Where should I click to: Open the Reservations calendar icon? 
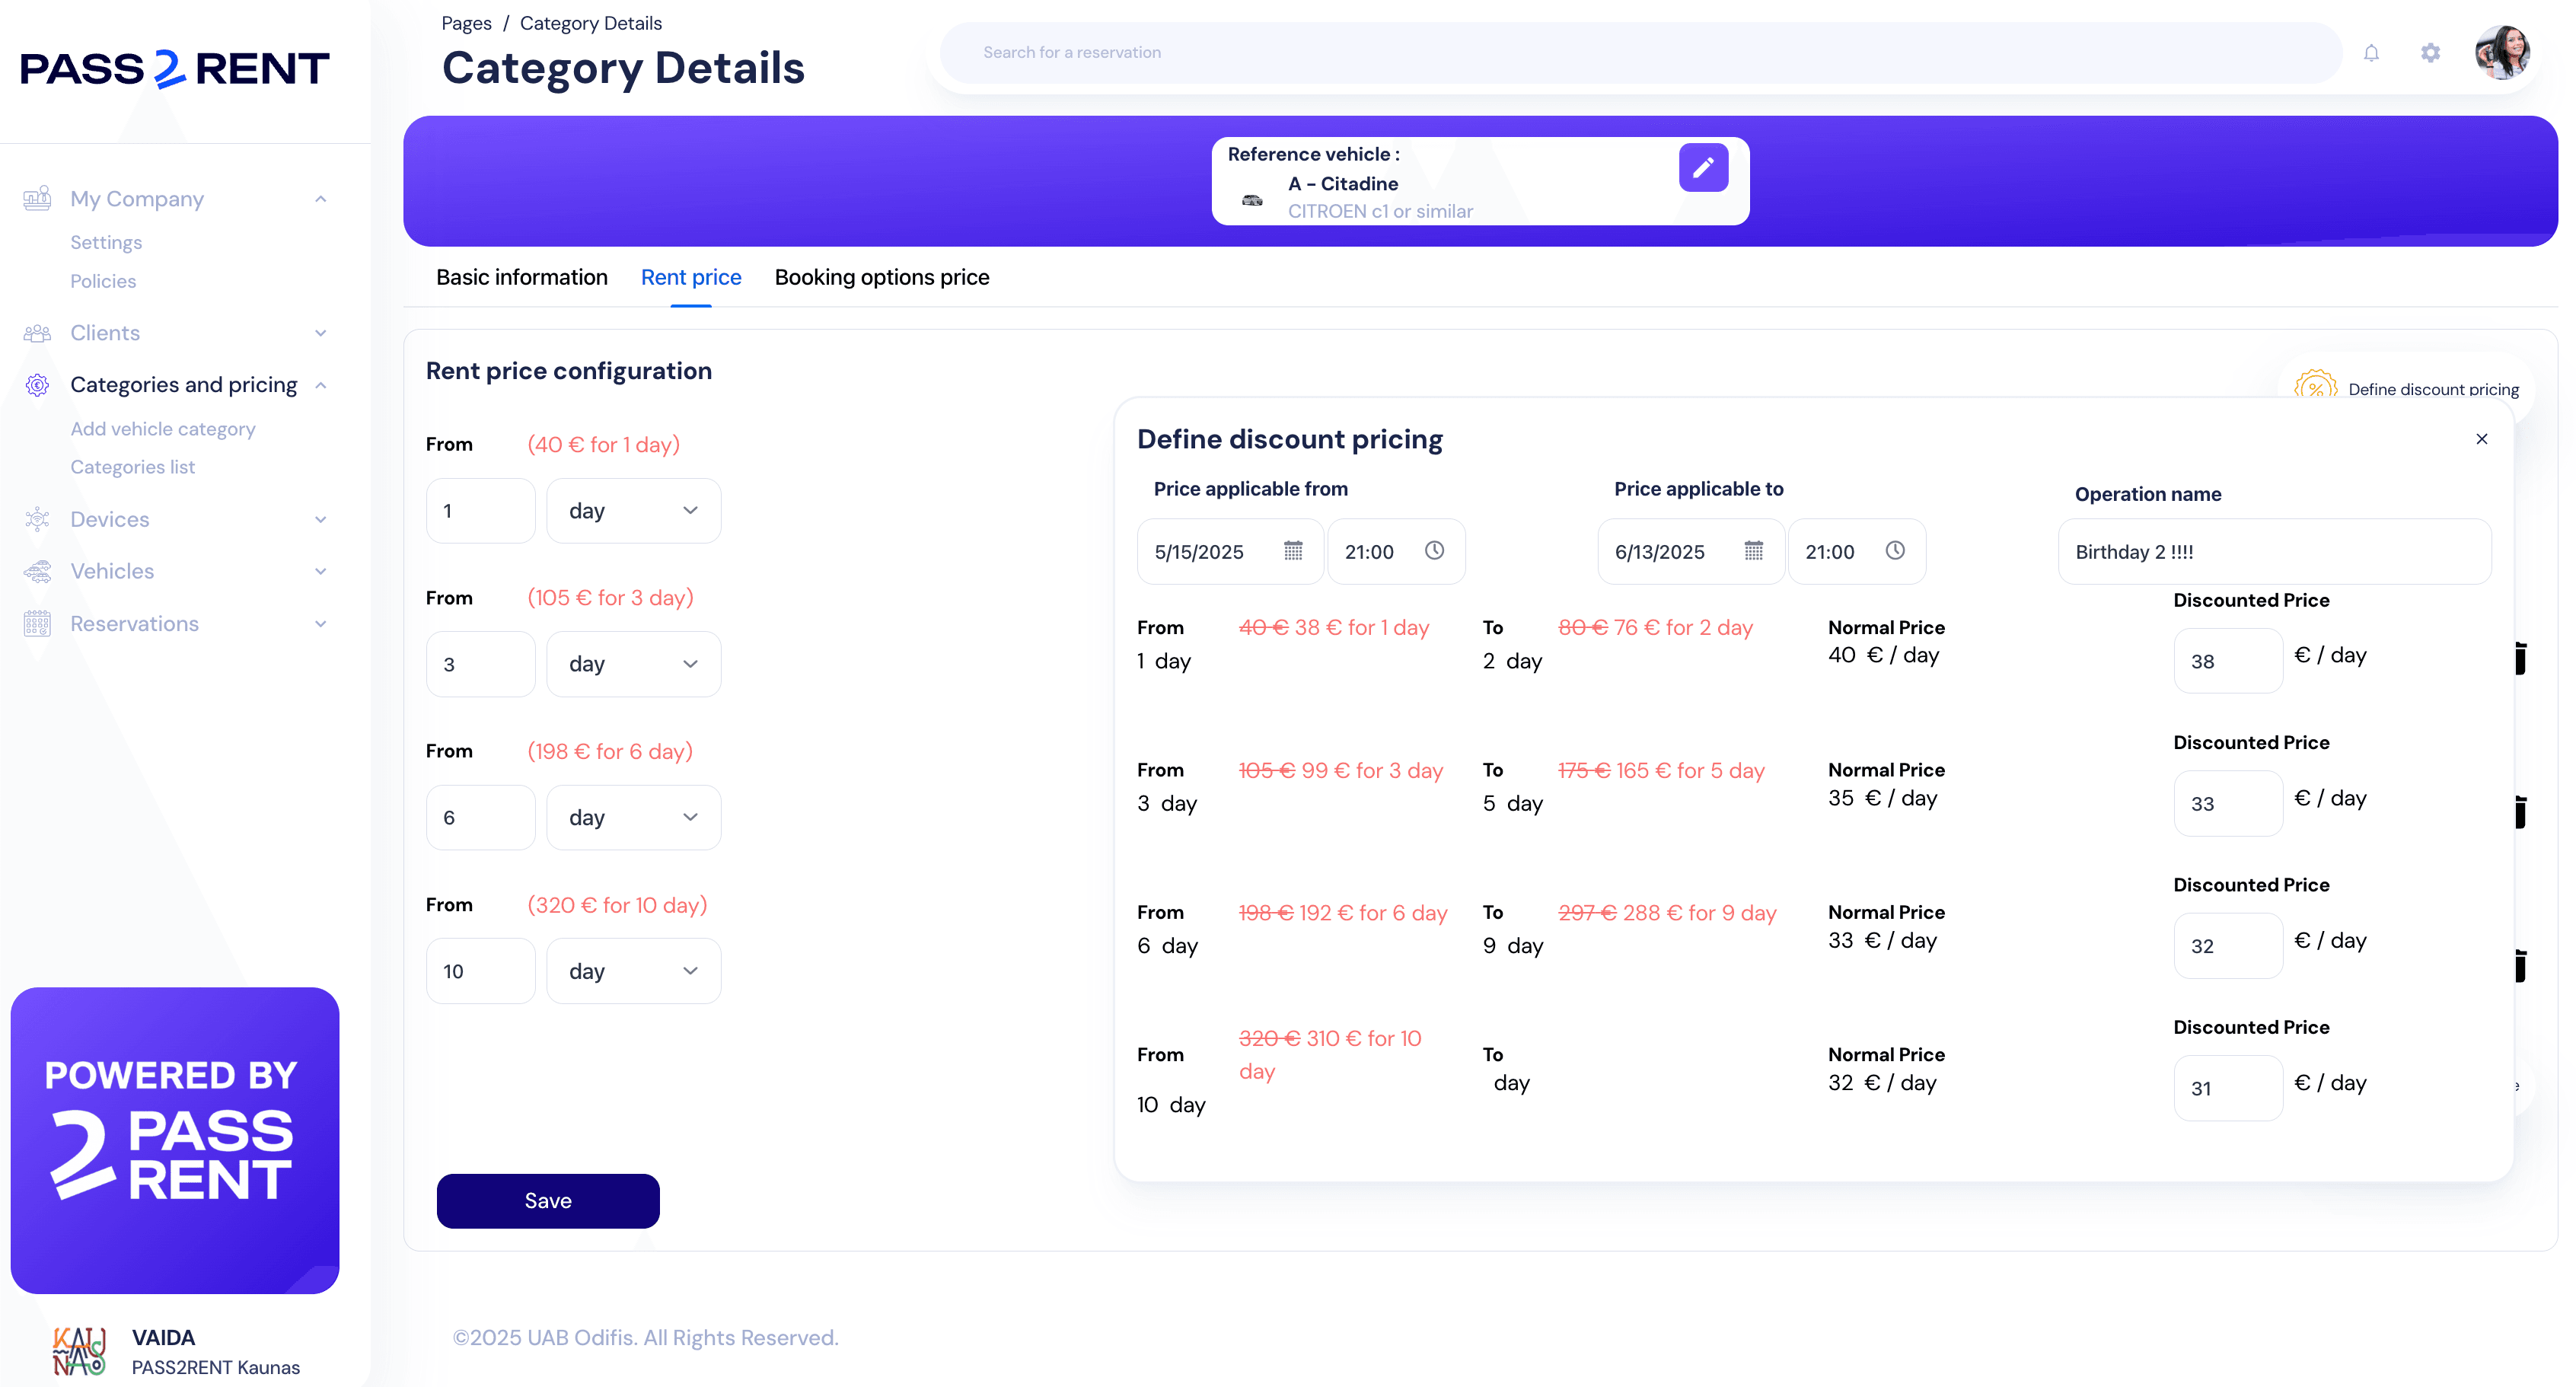pyautogui.click(x=37, y=623)
